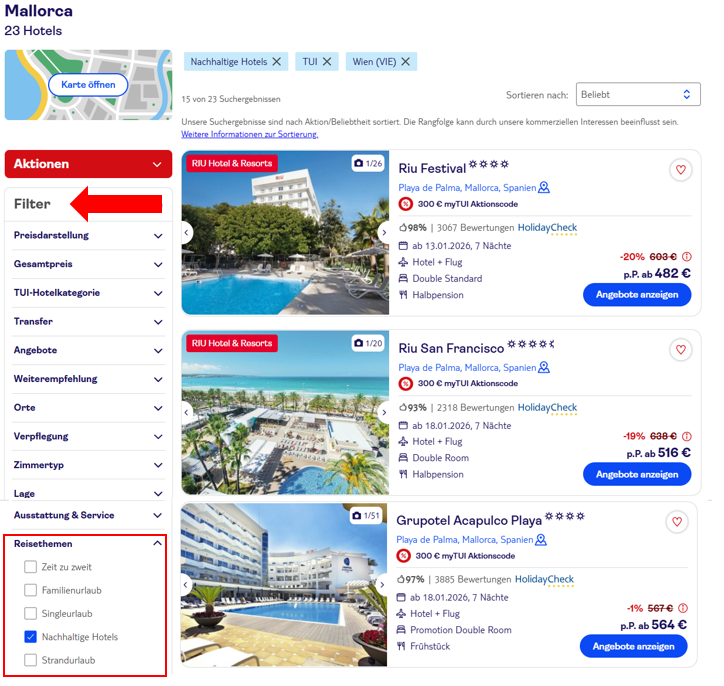Viewport: 724px width, 686px height.
Task: Show previous photo of Grupotel Acapulco Playa
Action: (186, 584)
